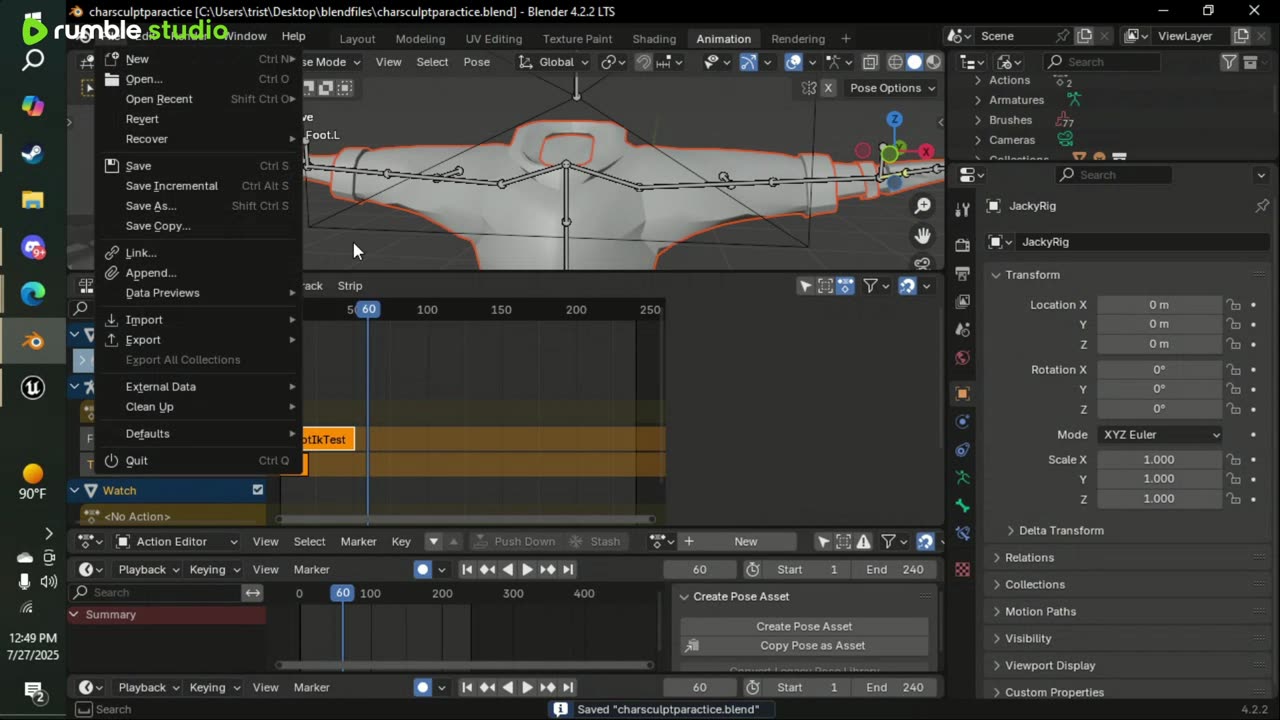
Task: Open the Tool properties tab icon
Action: click(x=962, y=209)
